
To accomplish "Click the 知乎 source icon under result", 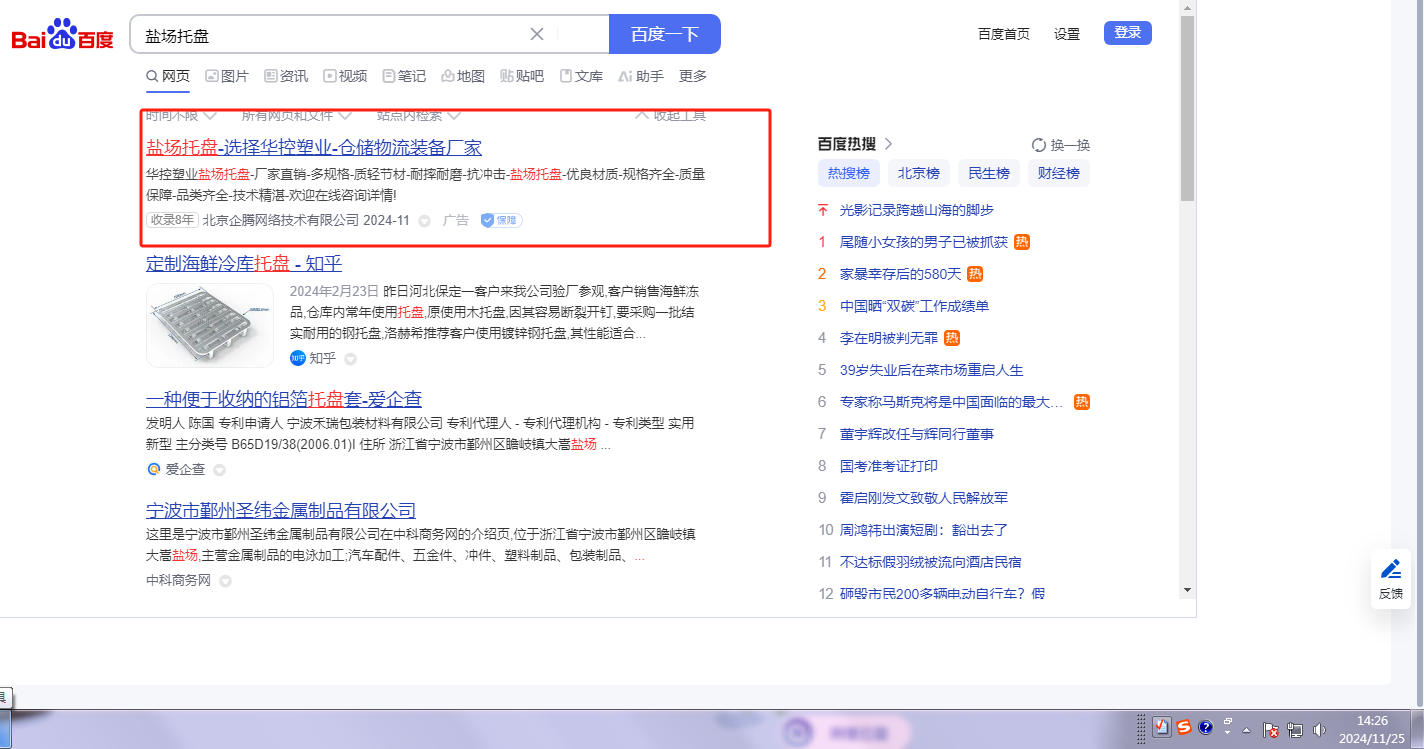I will point(298,358).
